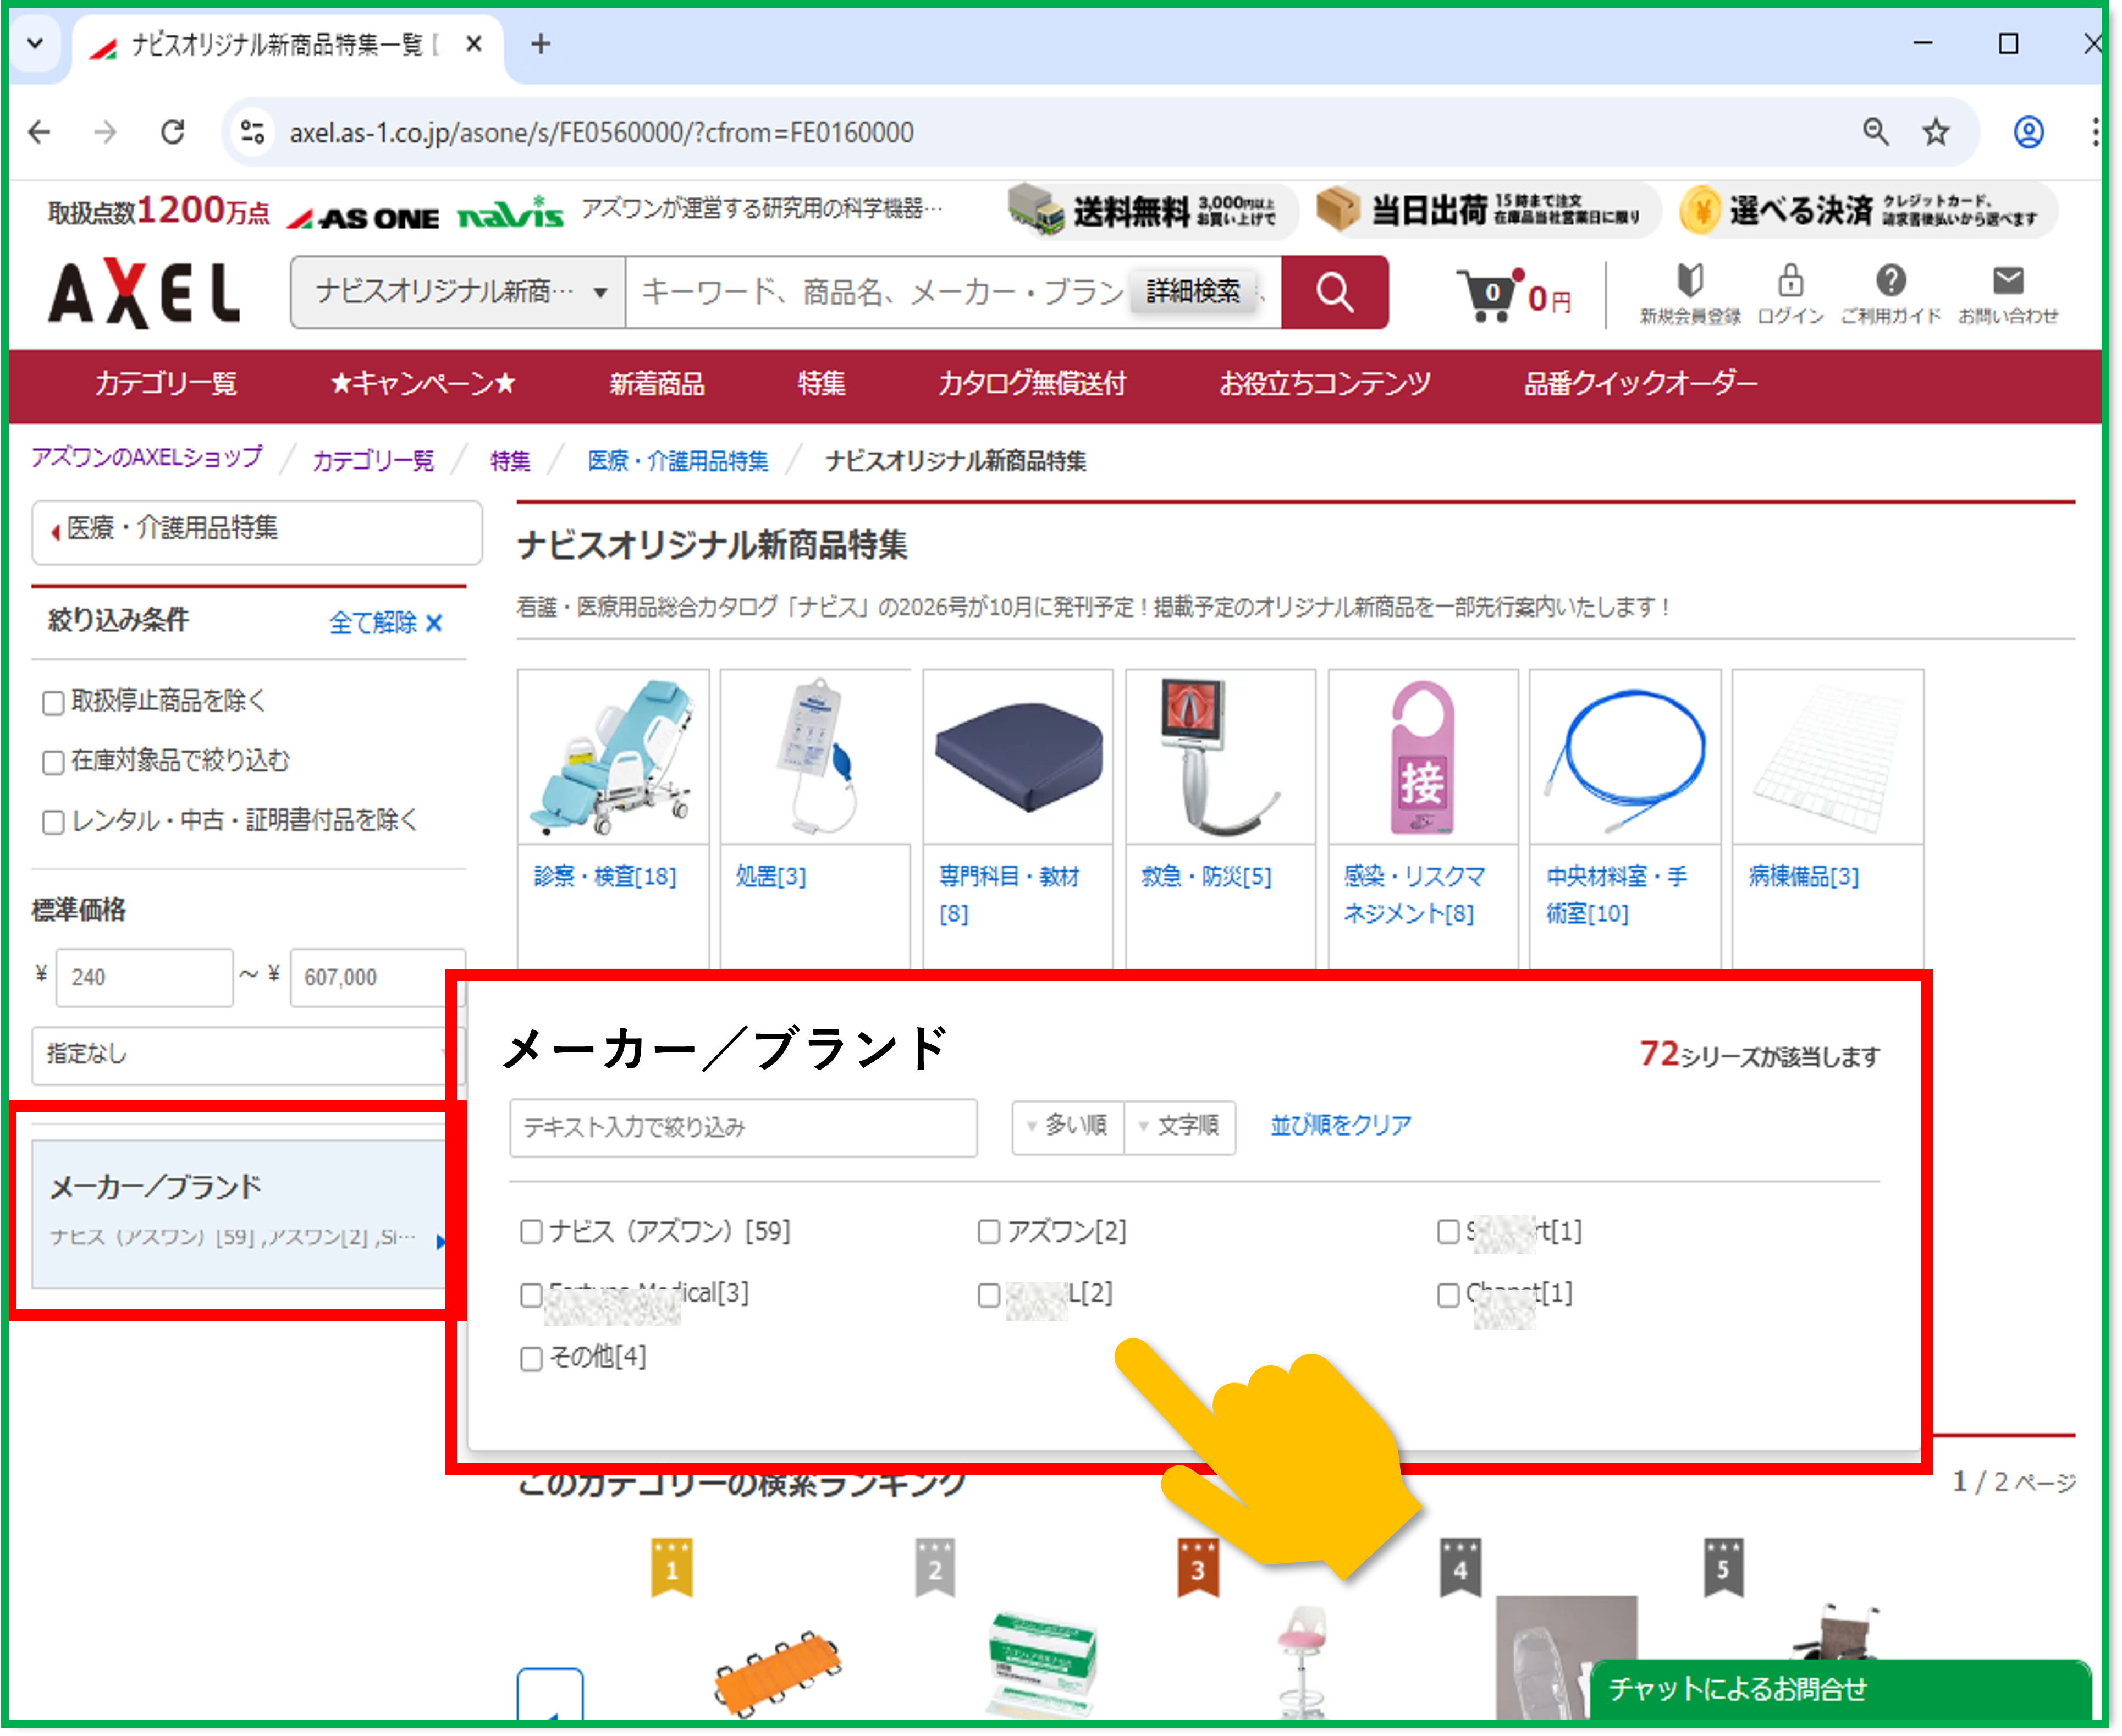The width and height of the screenshot is (2122, 1736).
Task: Click maximum price field 607,000
Action: [x=377, y=977]
